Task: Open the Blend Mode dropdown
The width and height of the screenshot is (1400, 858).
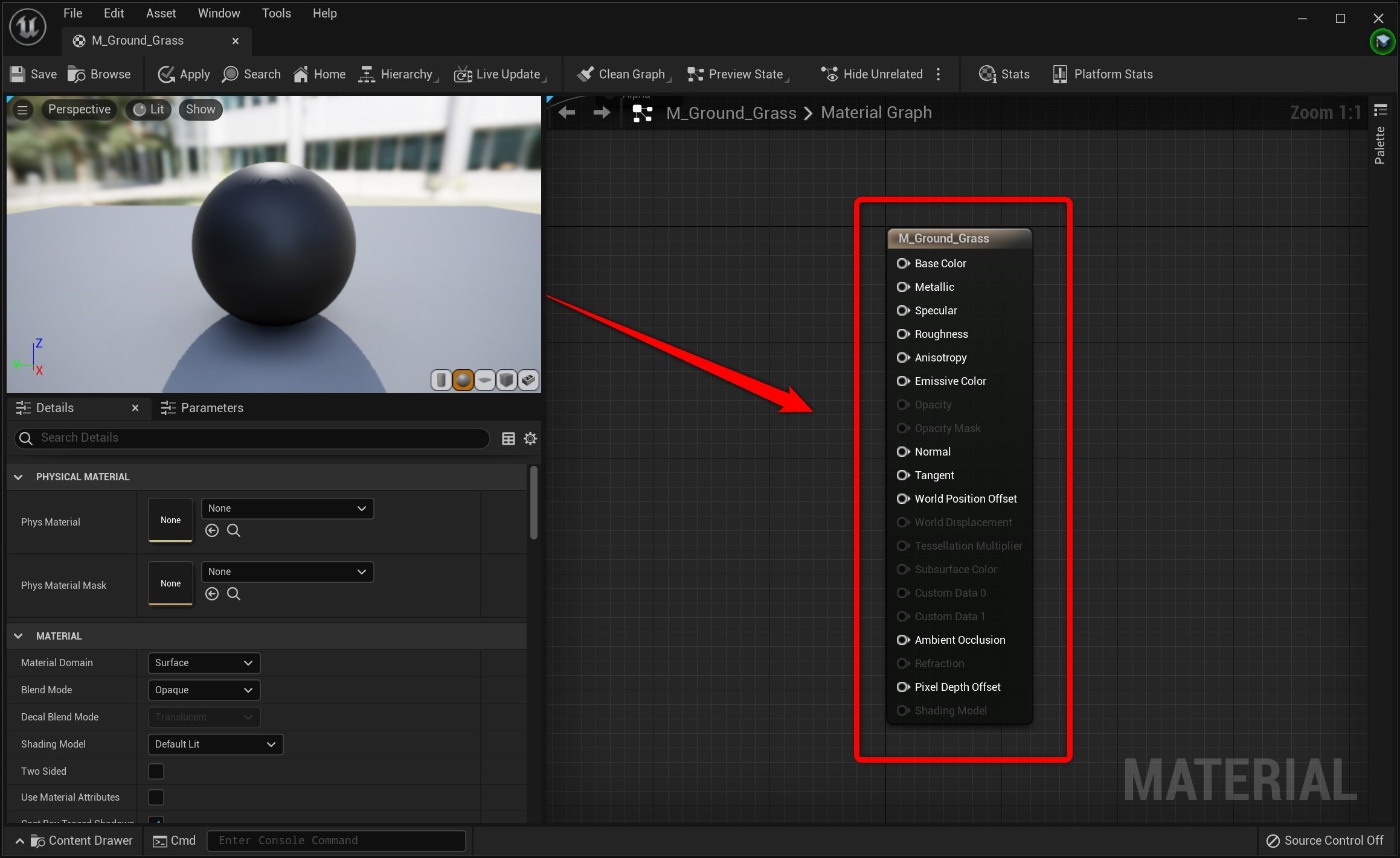Action: 203,690
